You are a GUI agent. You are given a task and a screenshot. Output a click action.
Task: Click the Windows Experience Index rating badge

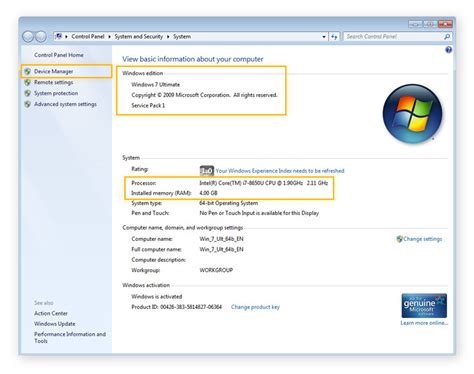coord(207,171)
